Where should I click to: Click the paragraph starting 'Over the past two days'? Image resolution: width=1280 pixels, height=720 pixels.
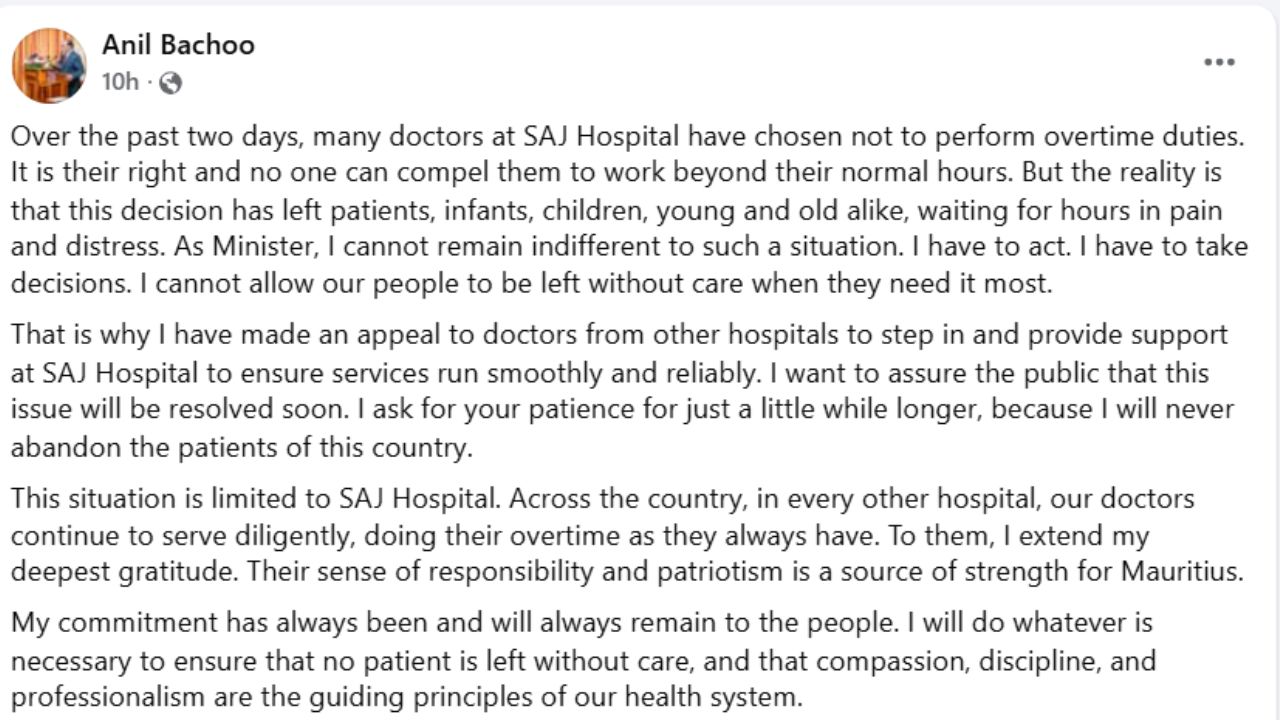coord(630,209)
